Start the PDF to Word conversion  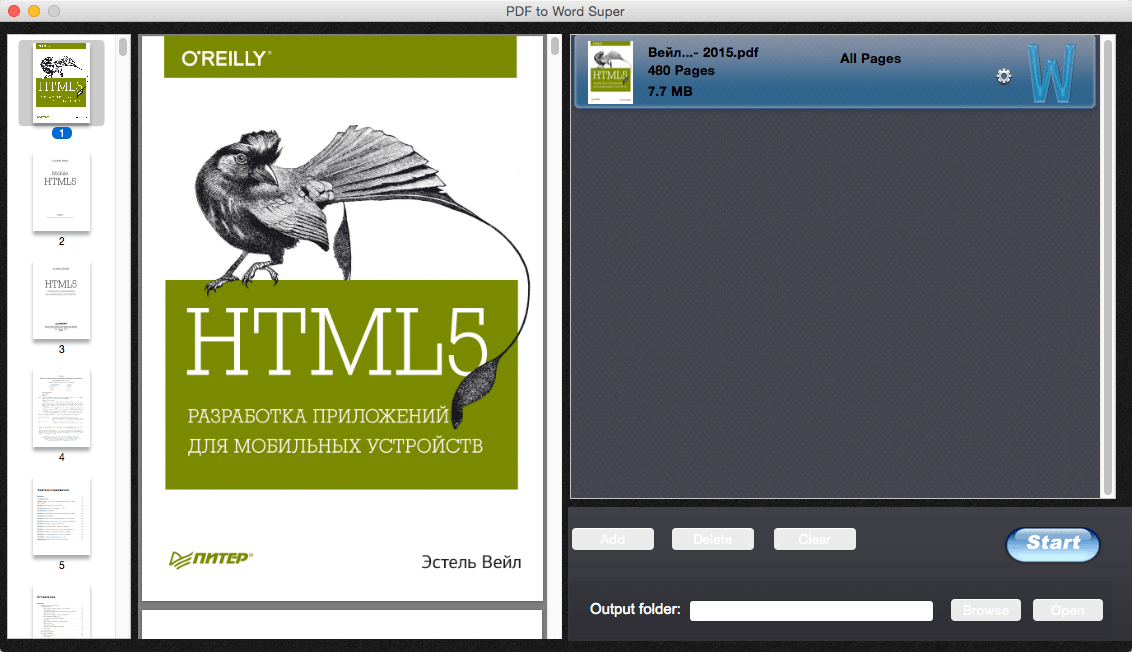click(1053, 544)
